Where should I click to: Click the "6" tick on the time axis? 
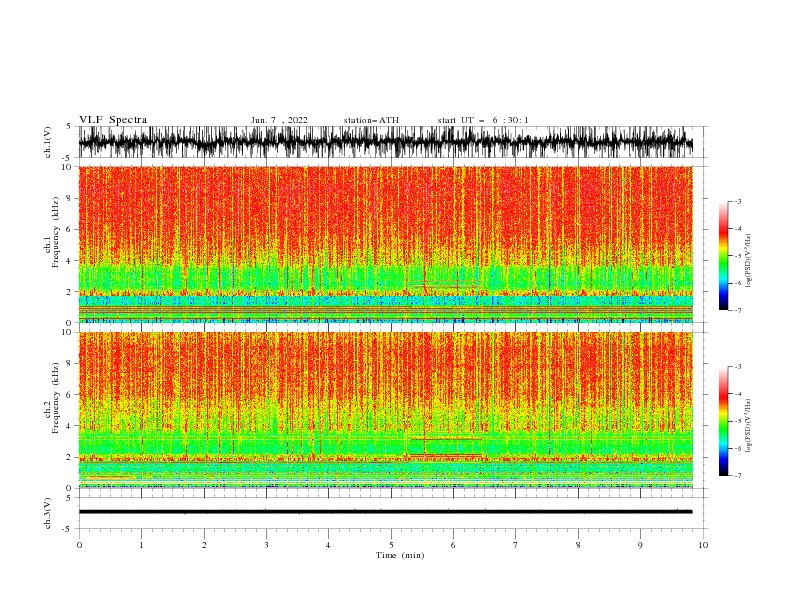453,545
